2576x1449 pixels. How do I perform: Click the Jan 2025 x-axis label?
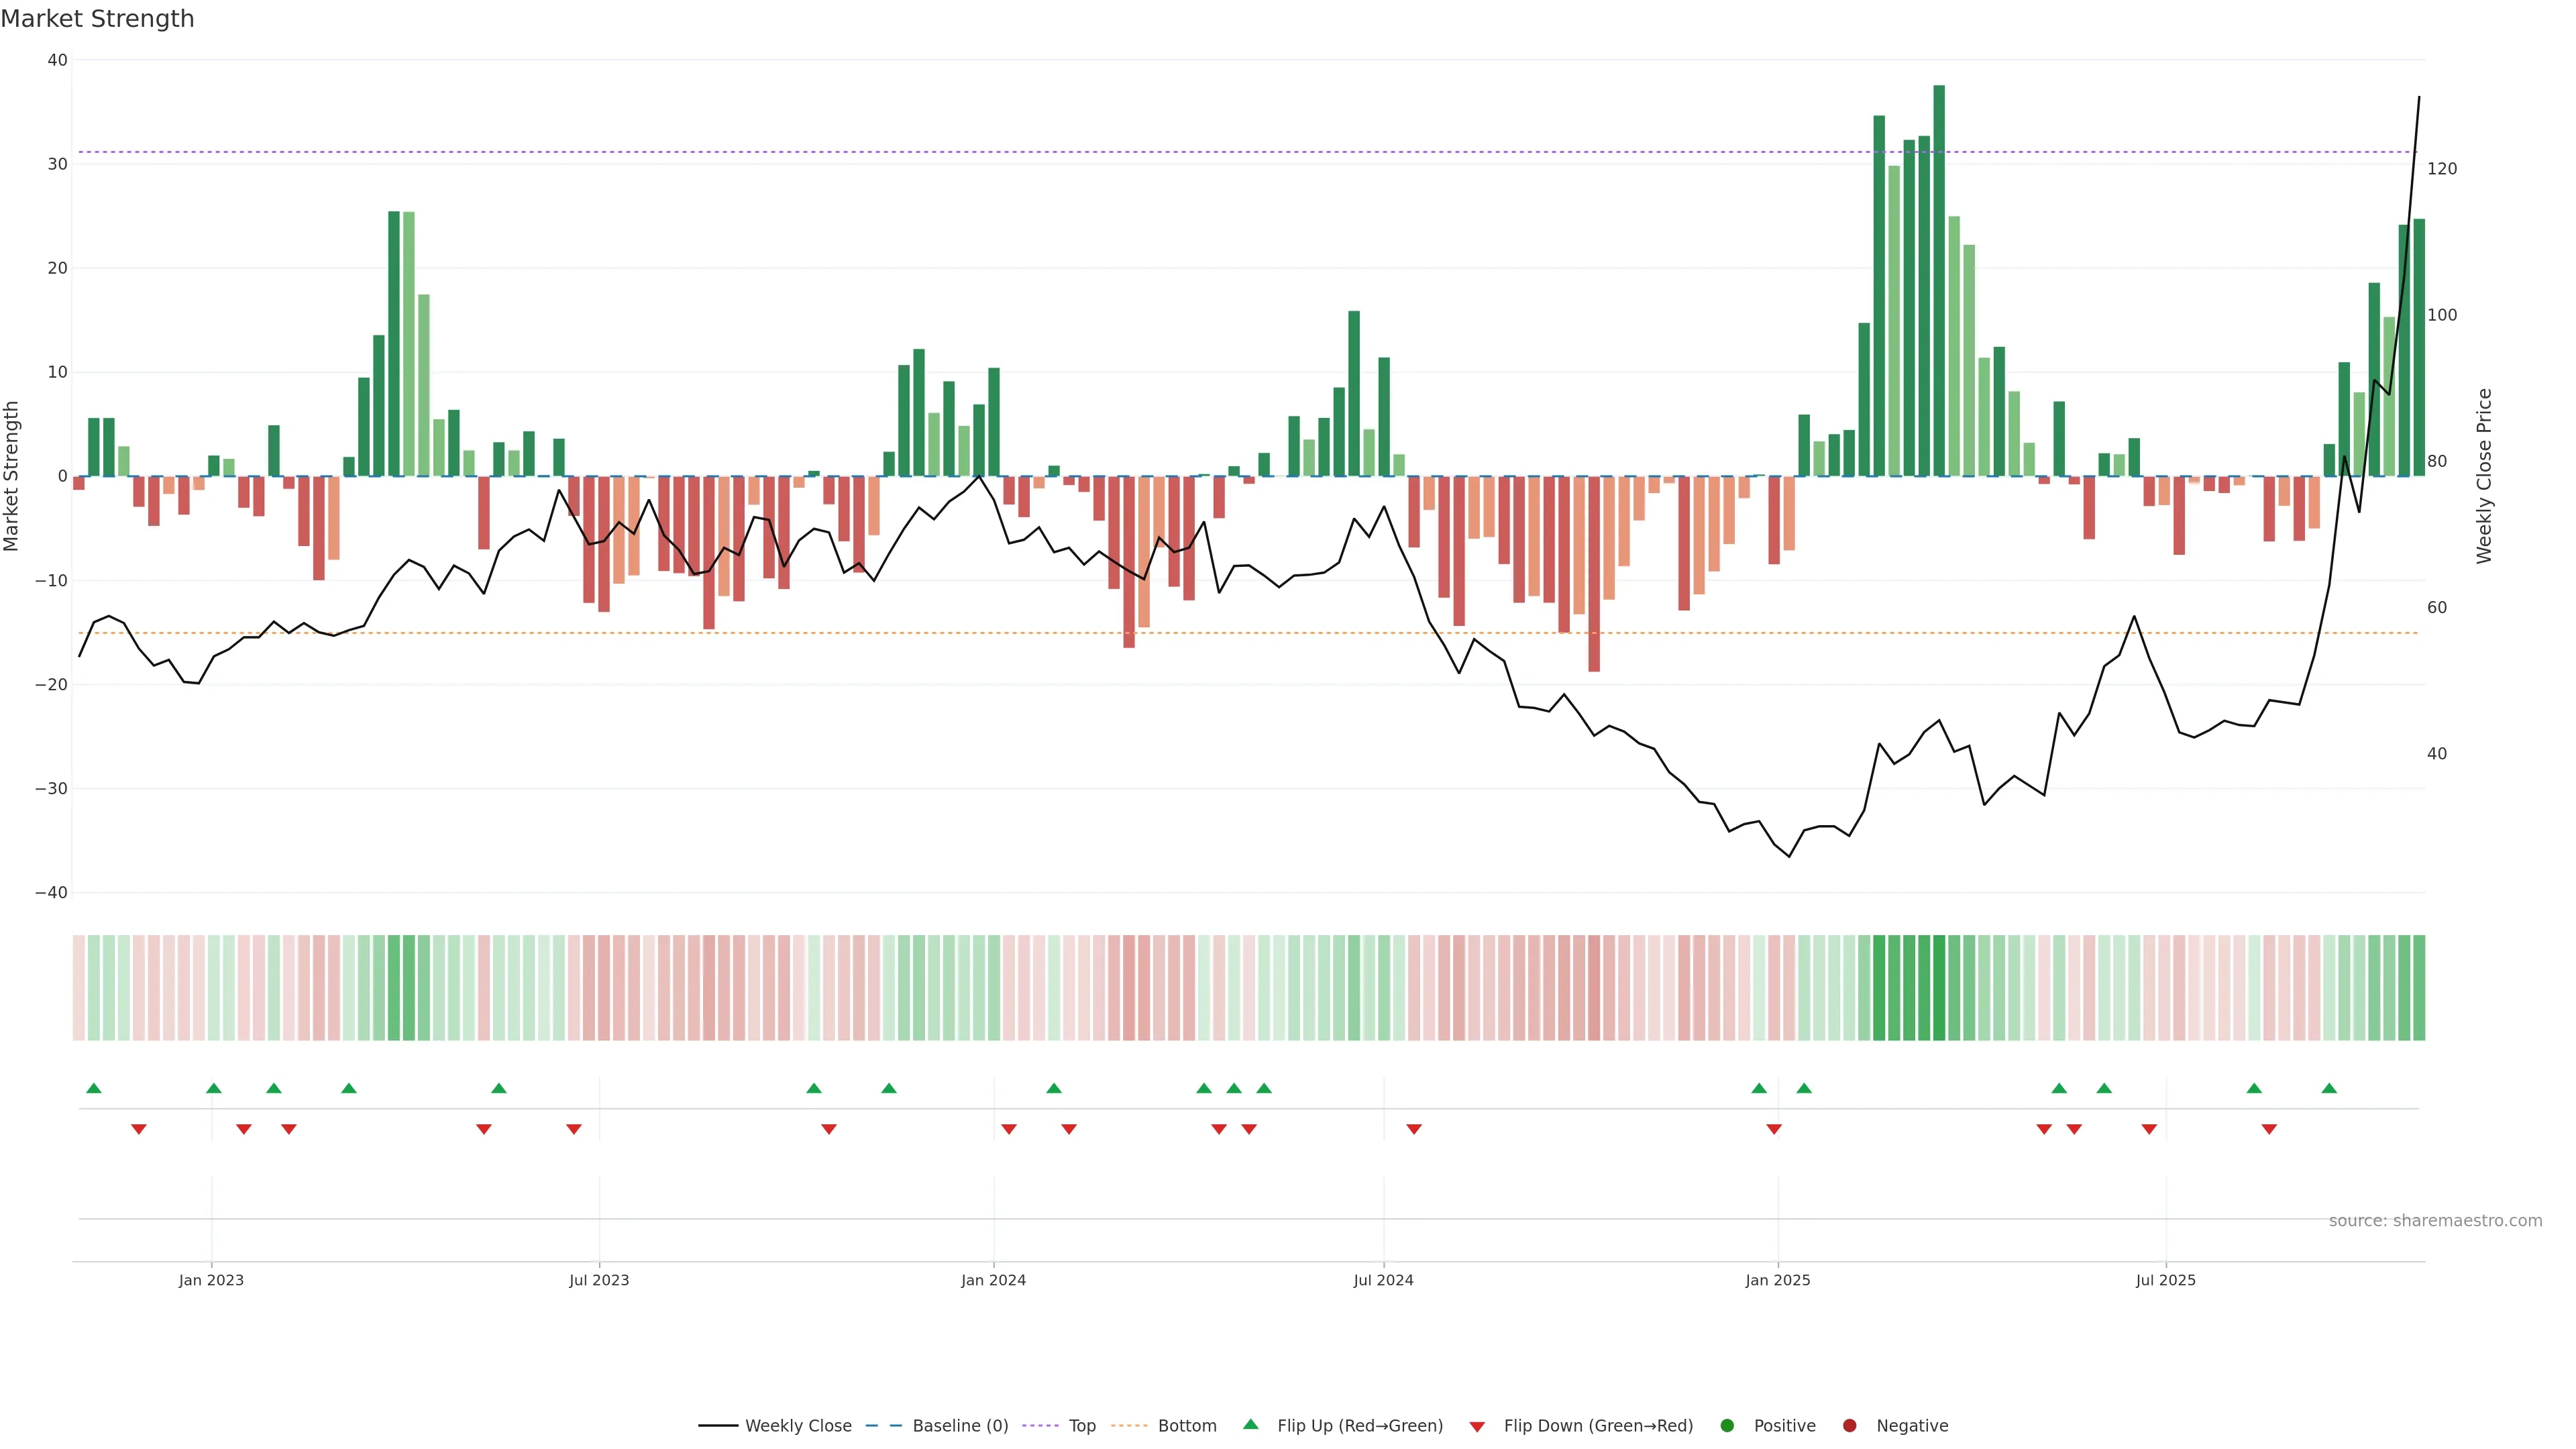tap(1778, 1280)
